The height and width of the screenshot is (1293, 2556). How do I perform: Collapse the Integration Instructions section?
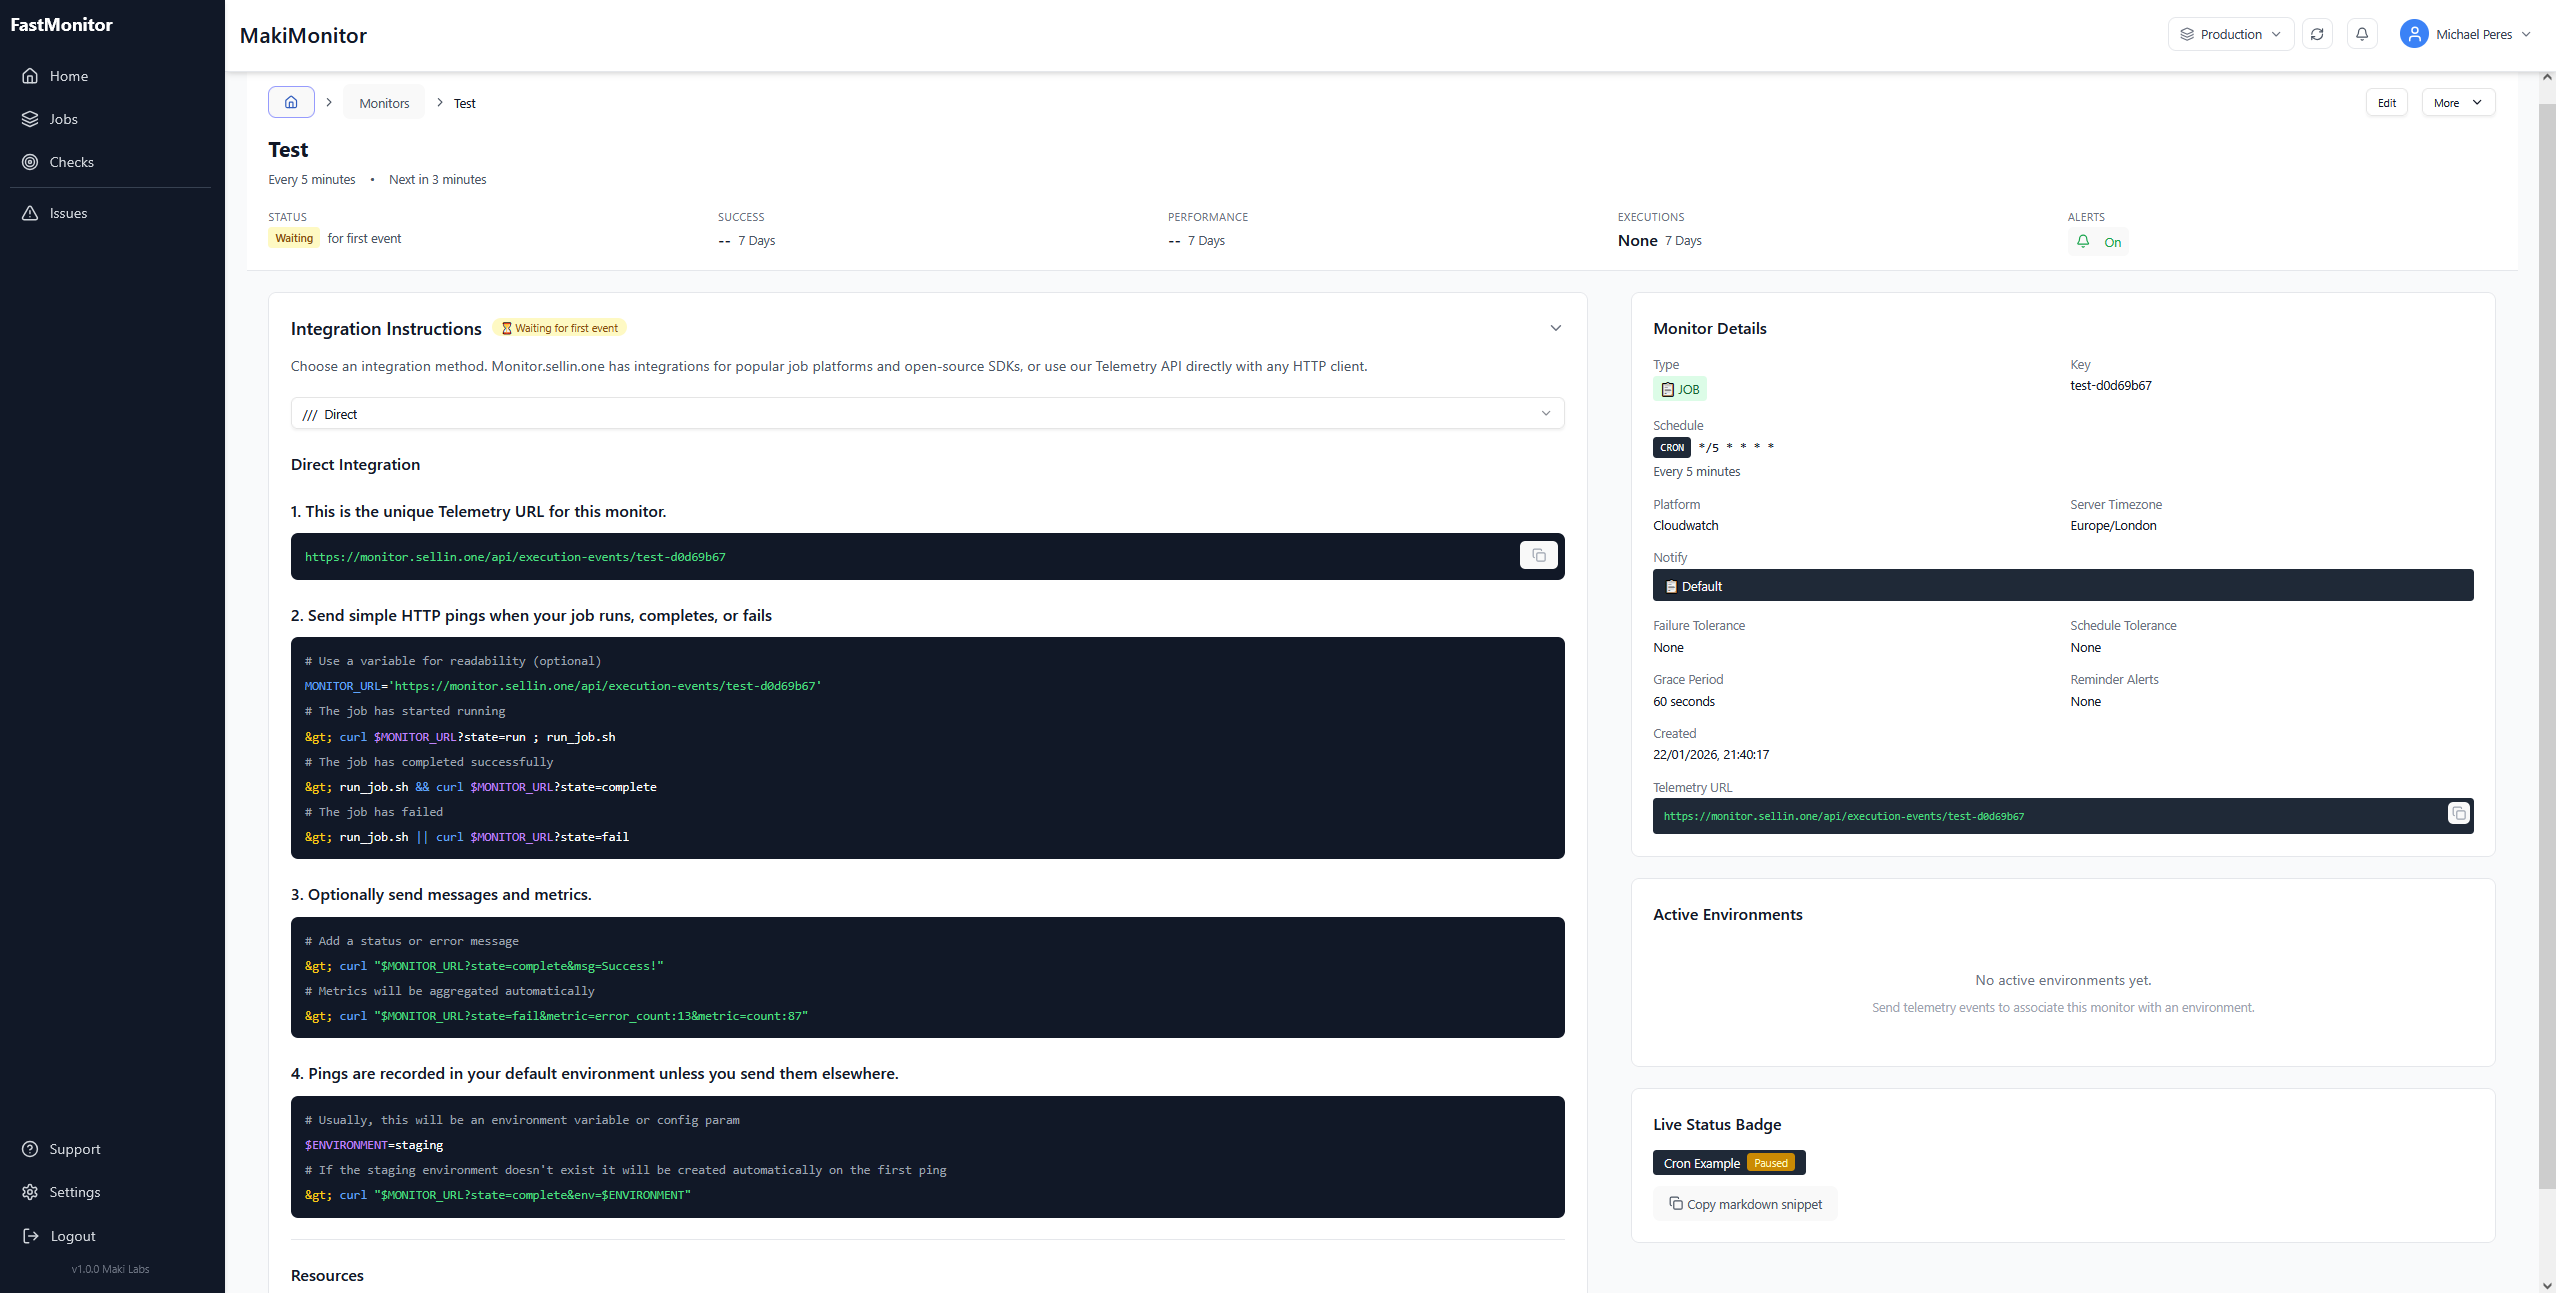[1556, 327]
